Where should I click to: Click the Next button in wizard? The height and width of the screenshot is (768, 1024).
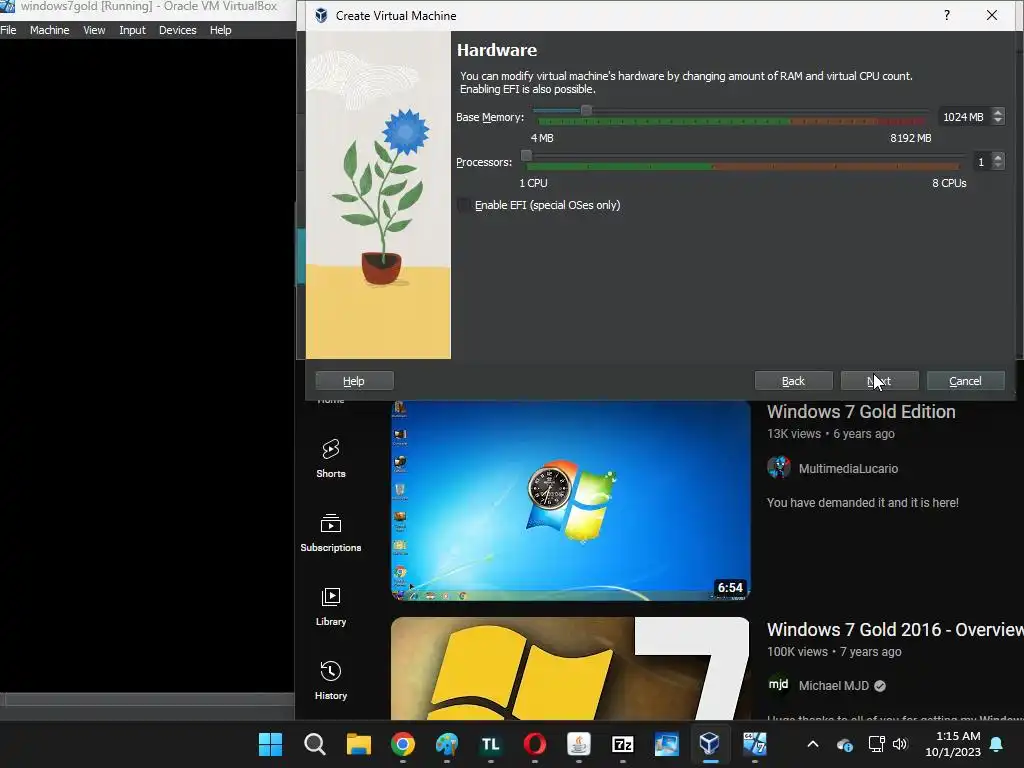click(x=879, y=381)
